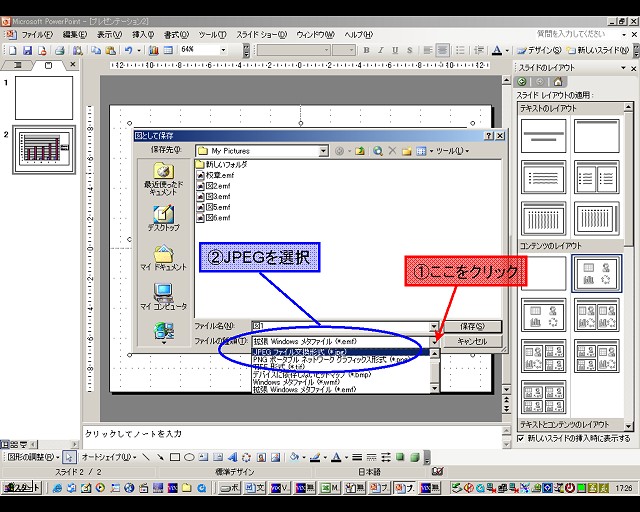The image size is (640, 512).
Task: Click the Paste clipboard icon
Action: [x=110, y=50]
